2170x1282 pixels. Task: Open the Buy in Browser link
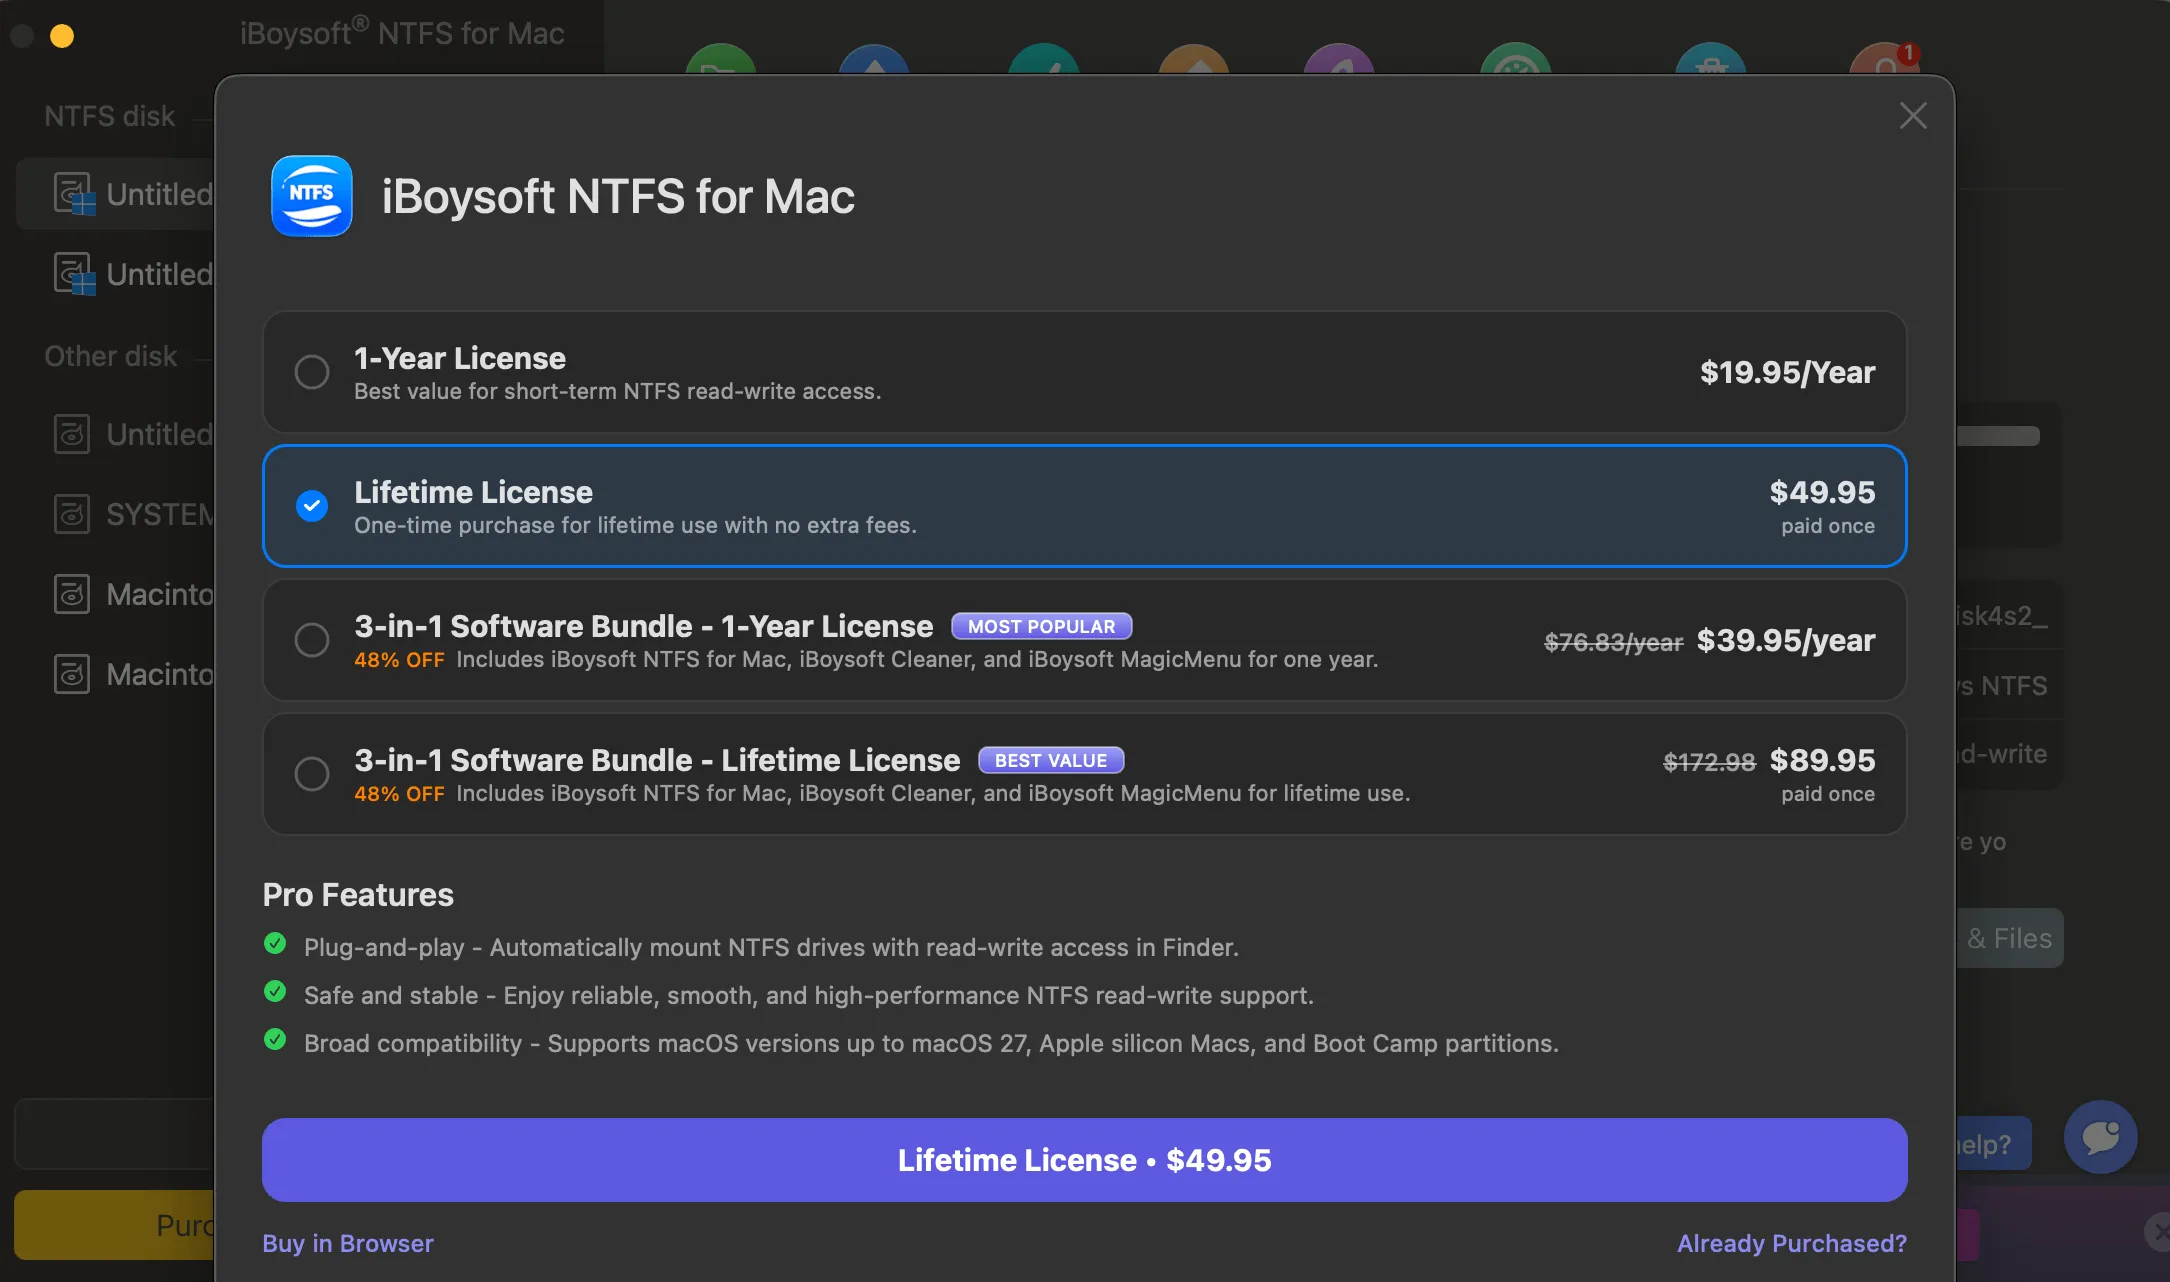click(347, 1244)
